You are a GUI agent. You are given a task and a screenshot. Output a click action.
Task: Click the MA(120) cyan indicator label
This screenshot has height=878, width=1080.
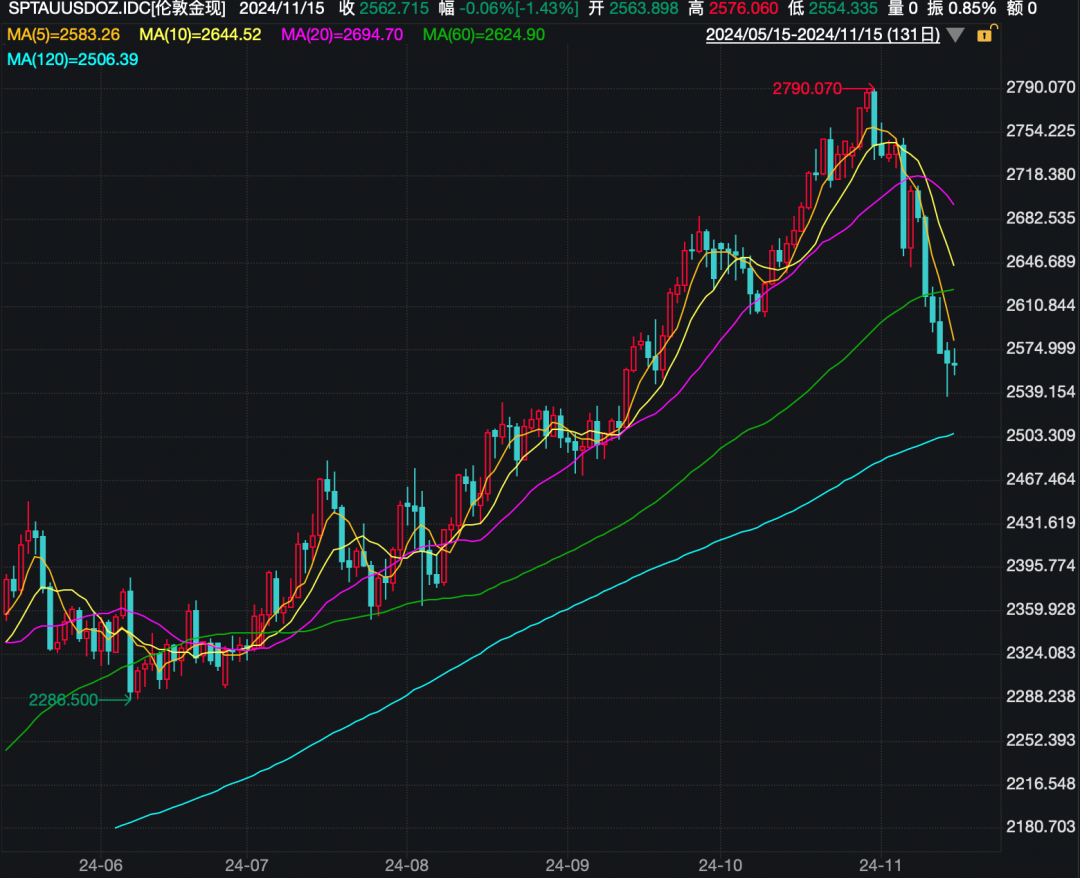point(72,60)
